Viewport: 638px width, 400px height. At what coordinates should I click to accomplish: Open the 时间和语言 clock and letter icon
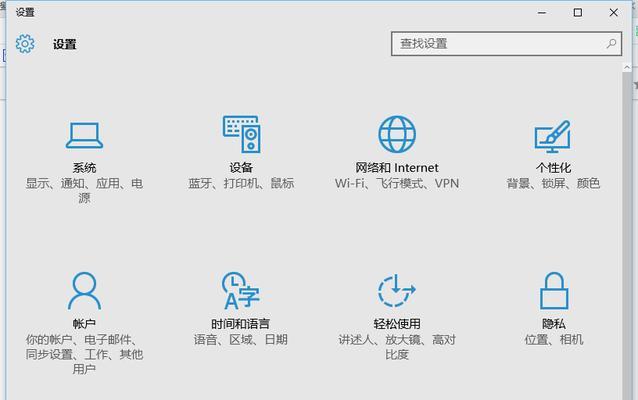coord(240,291)
